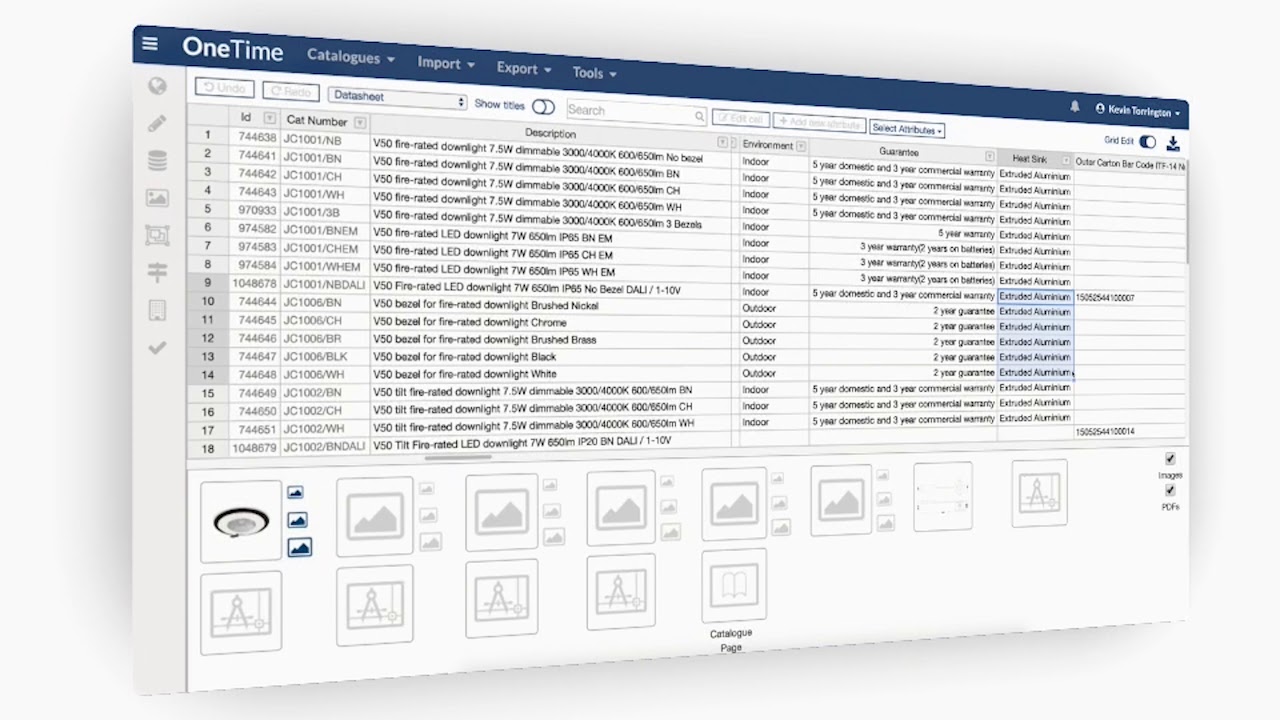
Task: Select cell with Cat Number JC1001/NB
Action: point(325,141)
